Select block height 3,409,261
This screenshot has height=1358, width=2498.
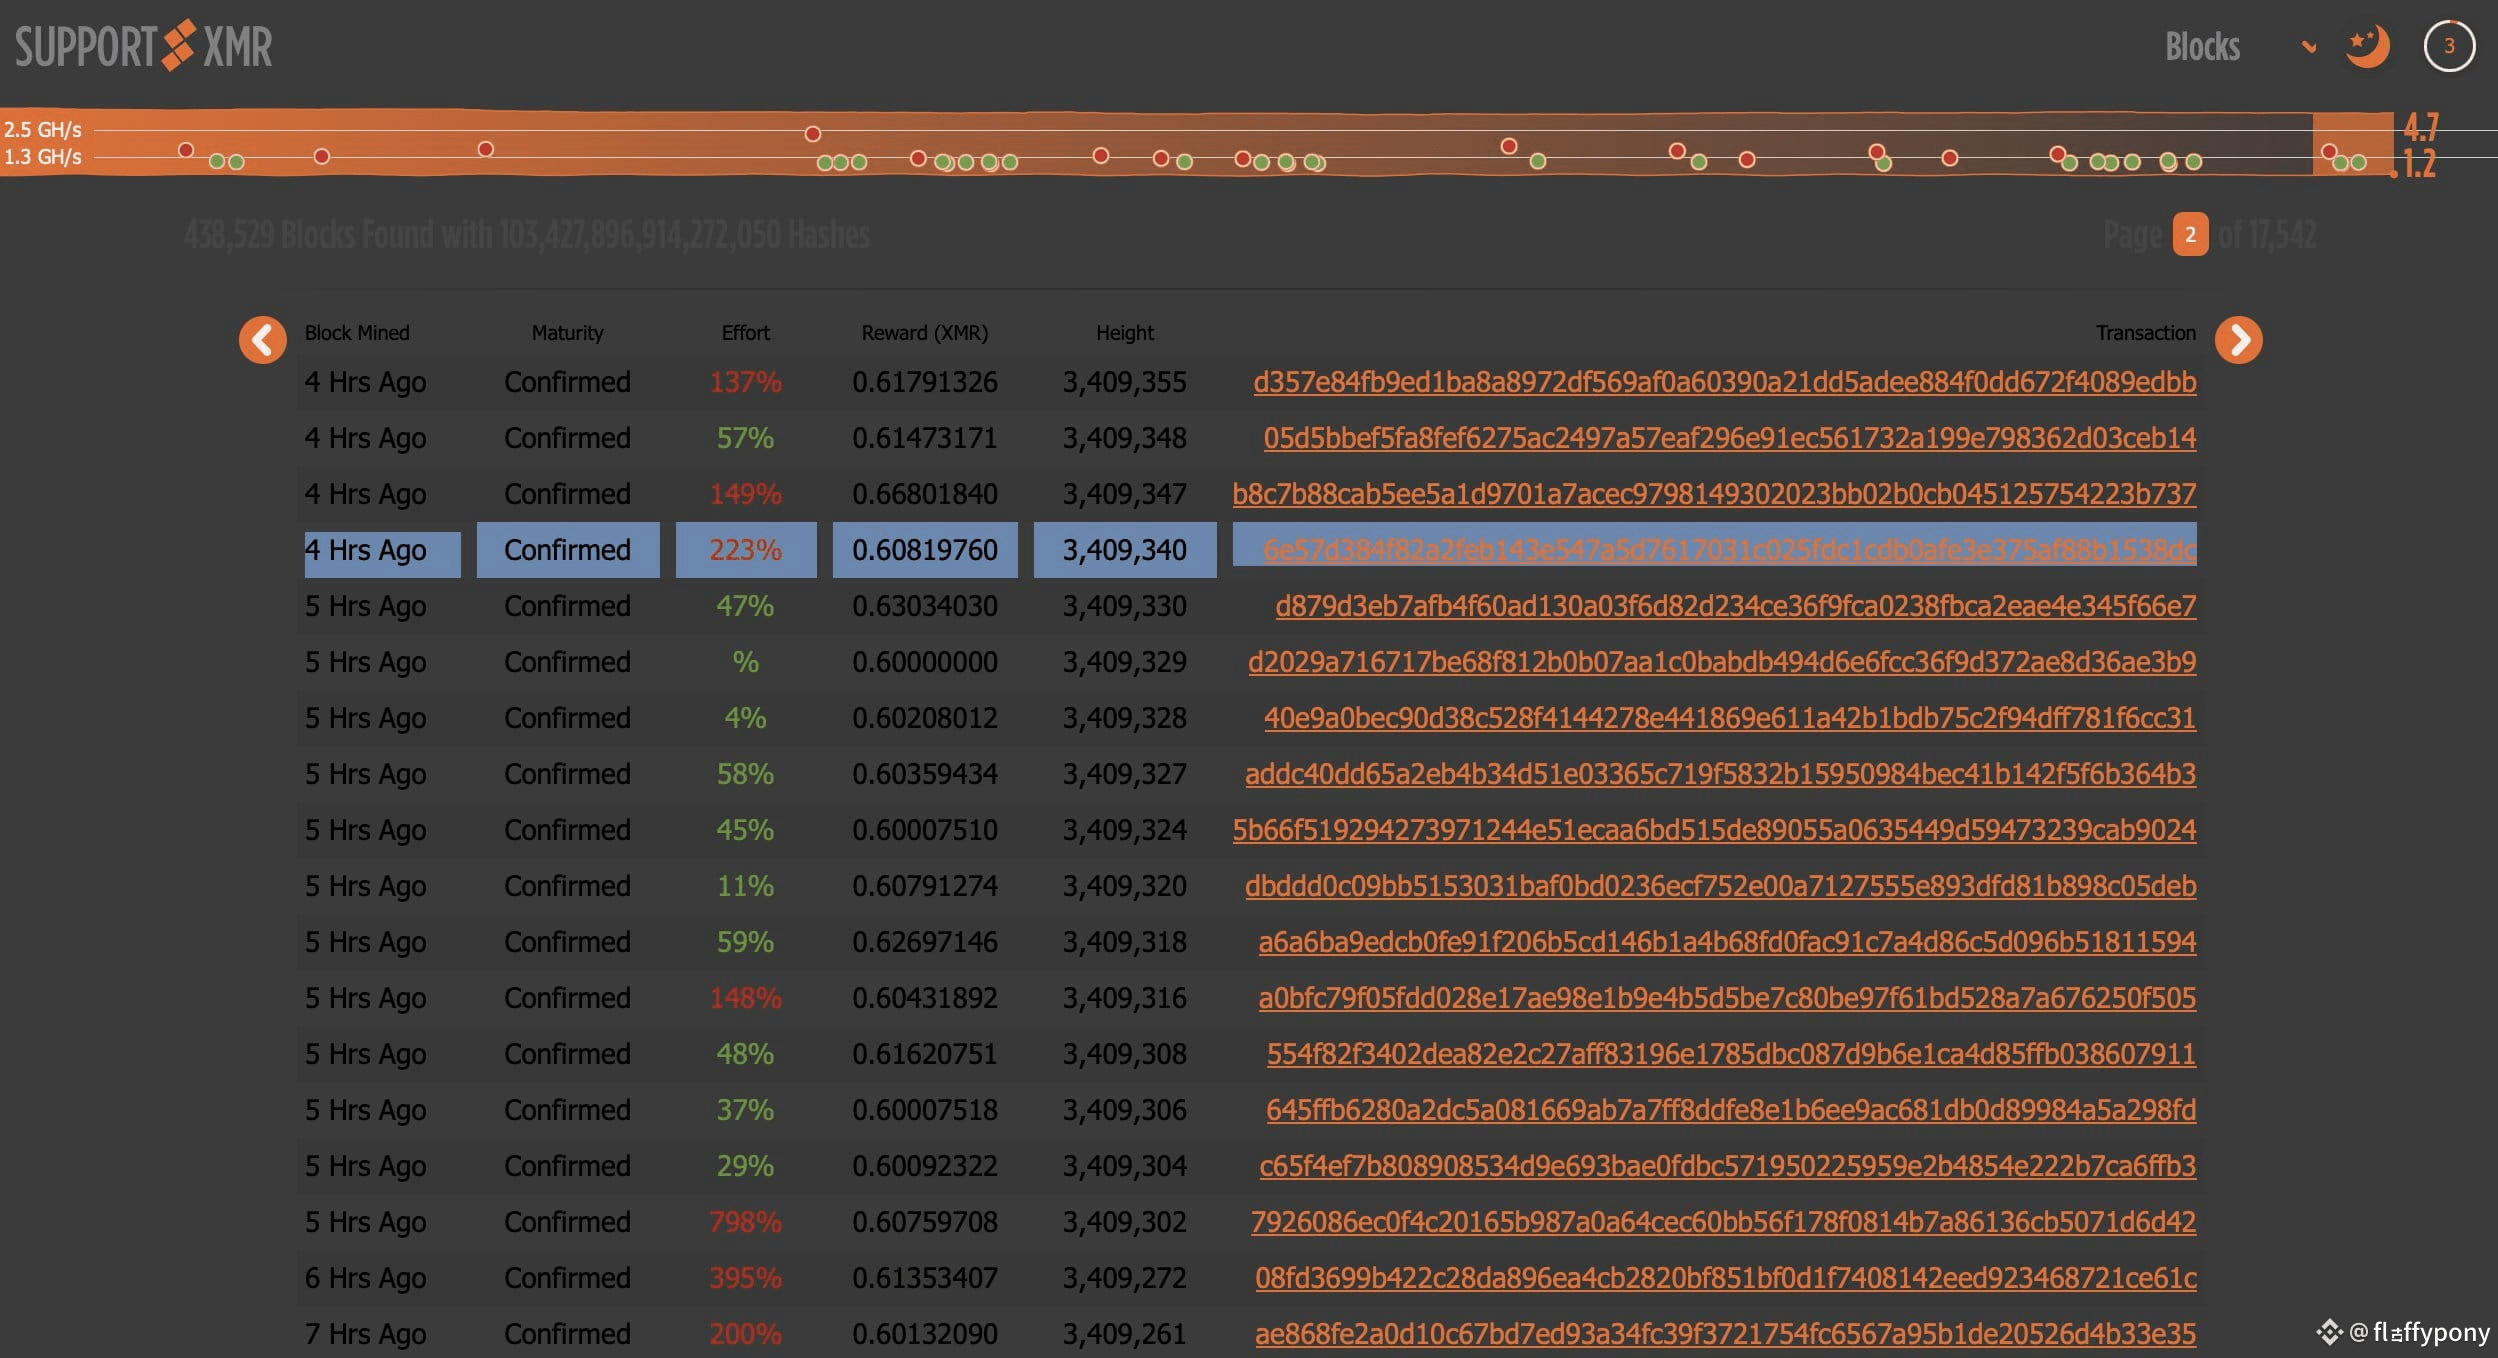coord(1125,1334)
